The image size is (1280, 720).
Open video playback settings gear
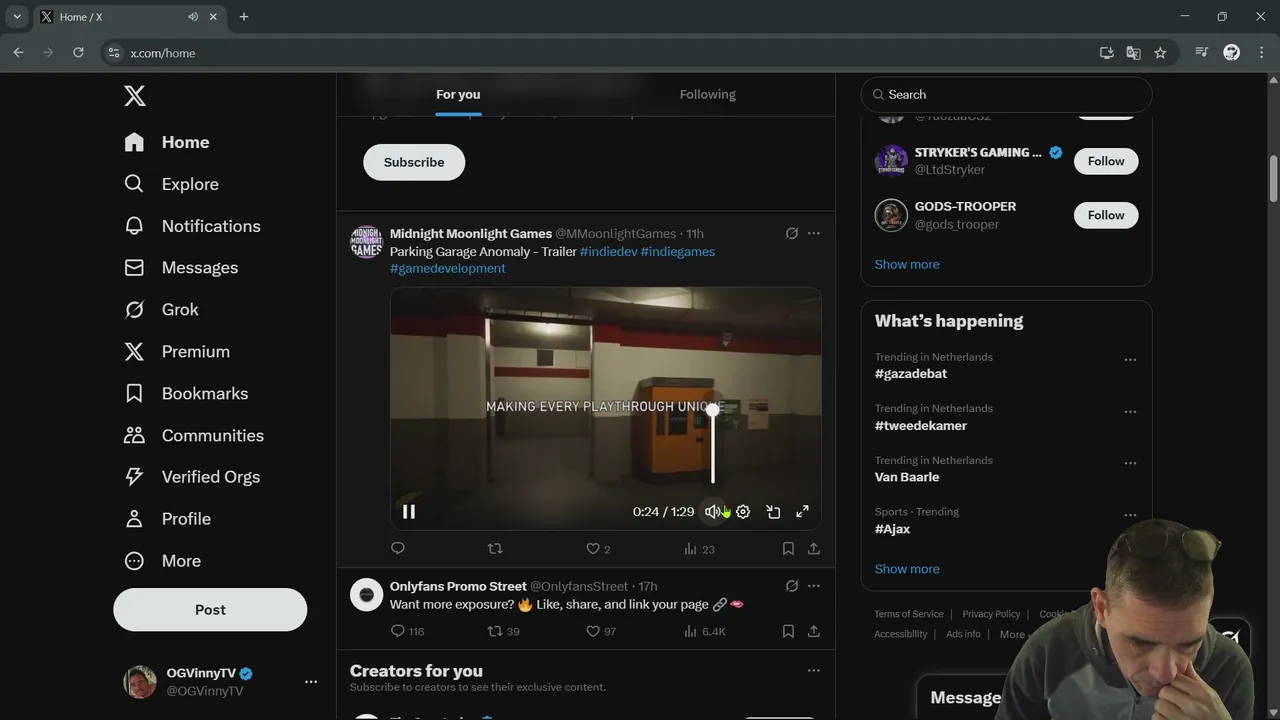743,512
